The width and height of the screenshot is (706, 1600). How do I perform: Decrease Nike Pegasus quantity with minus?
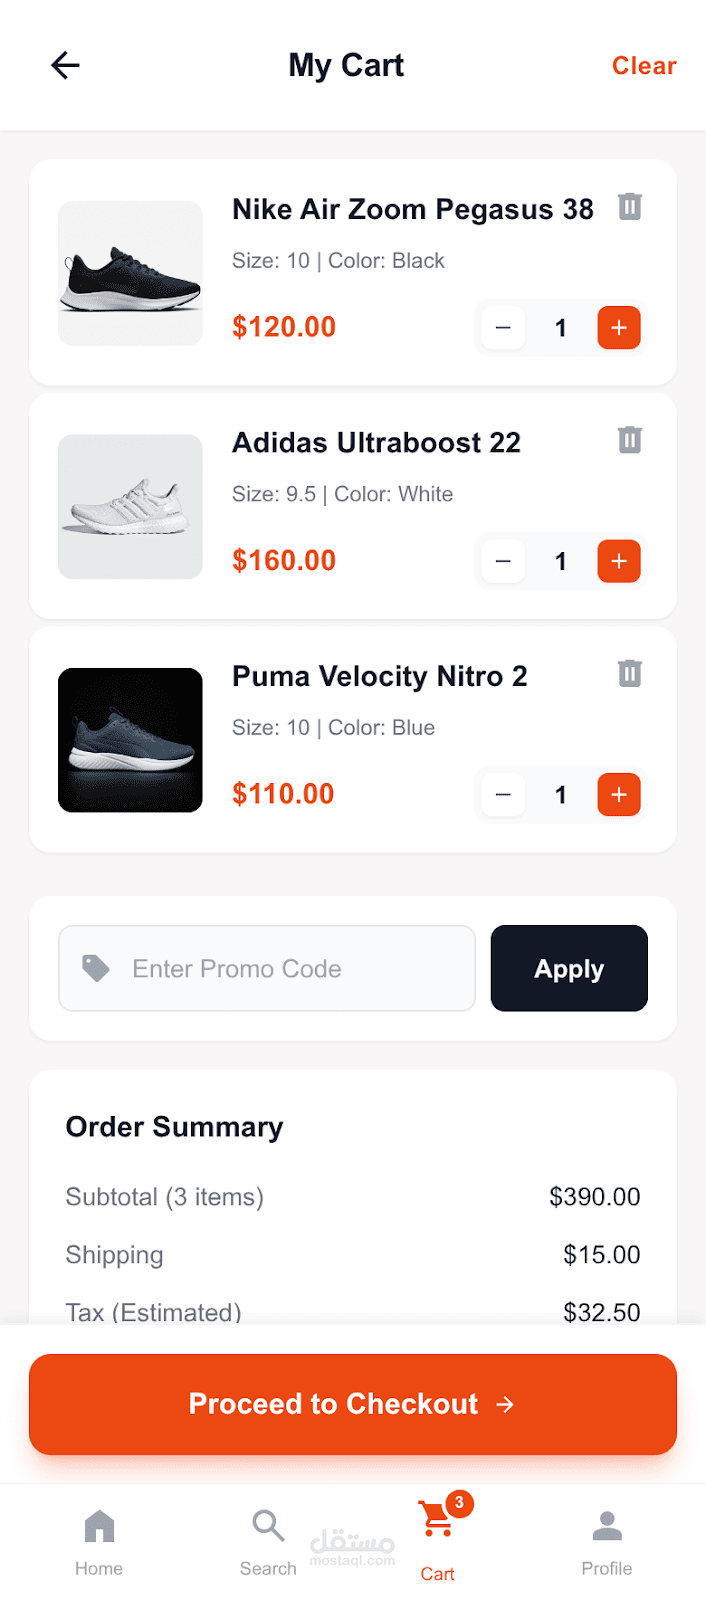pyautogui.click(x=503, y=328)
